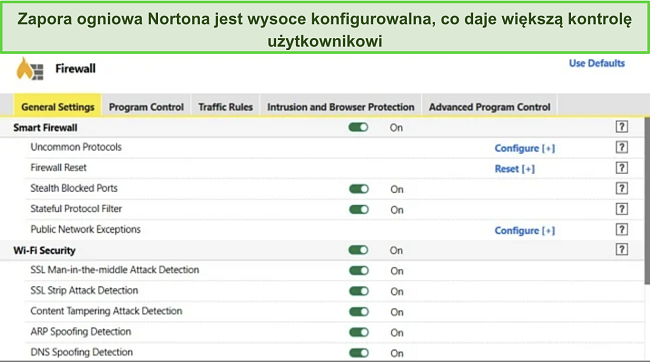The image size is (650, 362).
Task: Open help for Stealth Blocked Ports
Action: (x=621, y=188)
